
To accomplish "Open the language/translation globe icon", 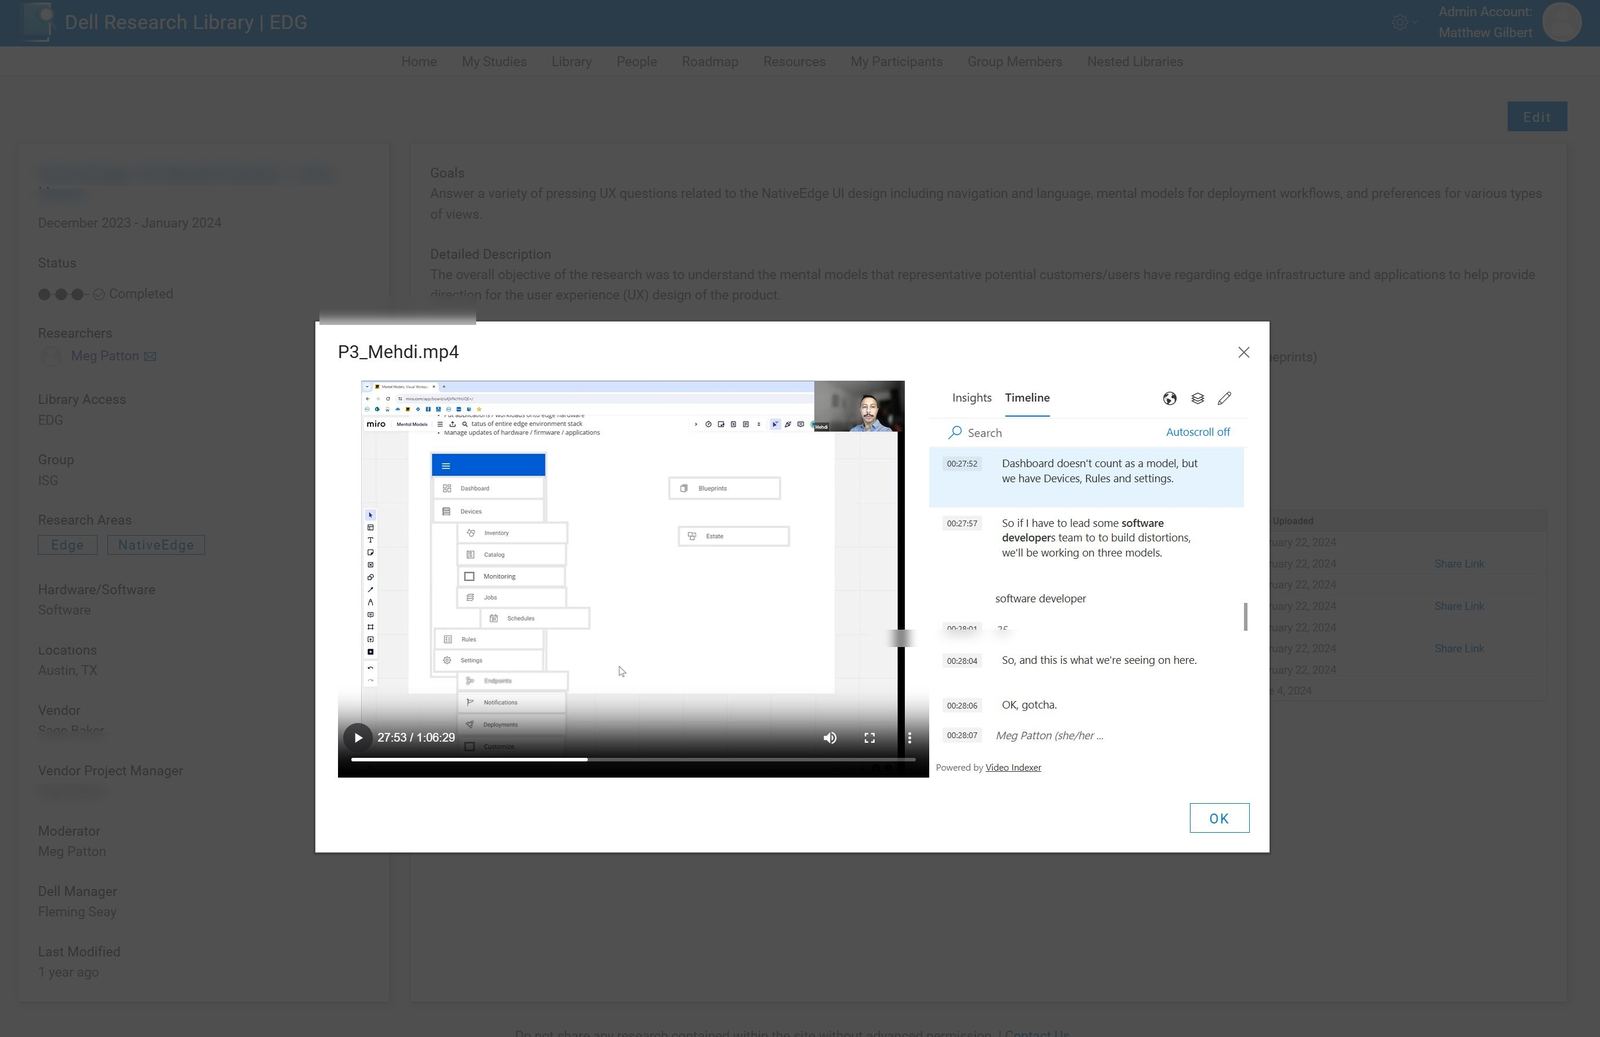I will tap(1169, 398).
